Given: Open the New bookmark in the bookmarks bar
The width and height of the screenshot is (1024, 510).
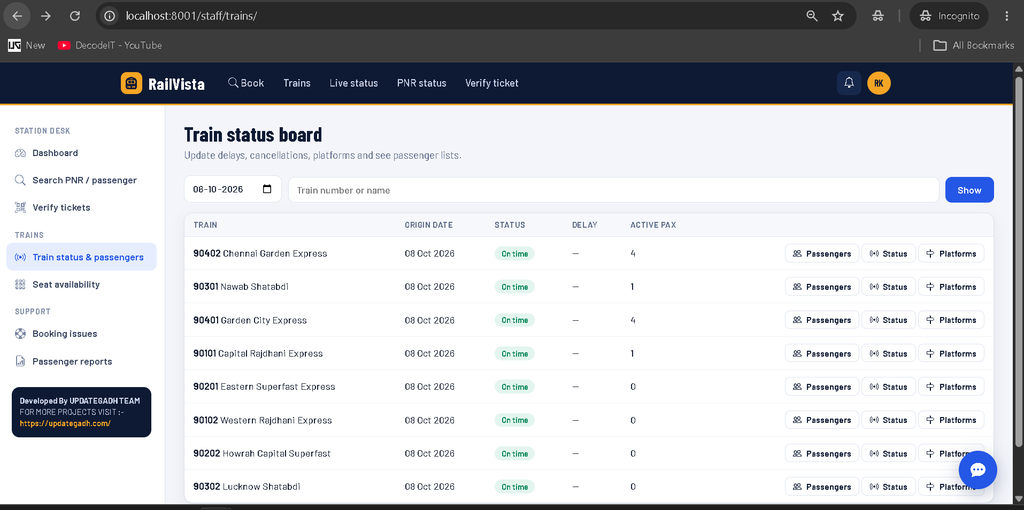Looking at the screenshot, I should tap(27, 45).
